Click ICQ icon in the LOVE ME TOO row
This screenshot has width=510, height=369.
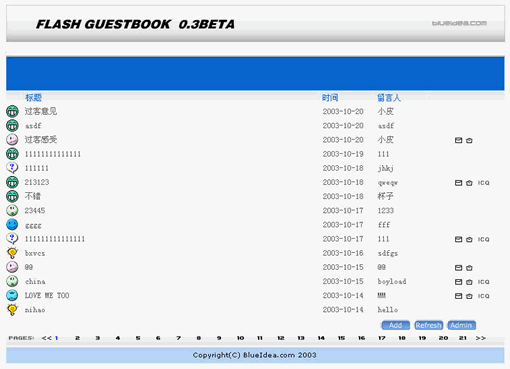click(x=484, y=296)
